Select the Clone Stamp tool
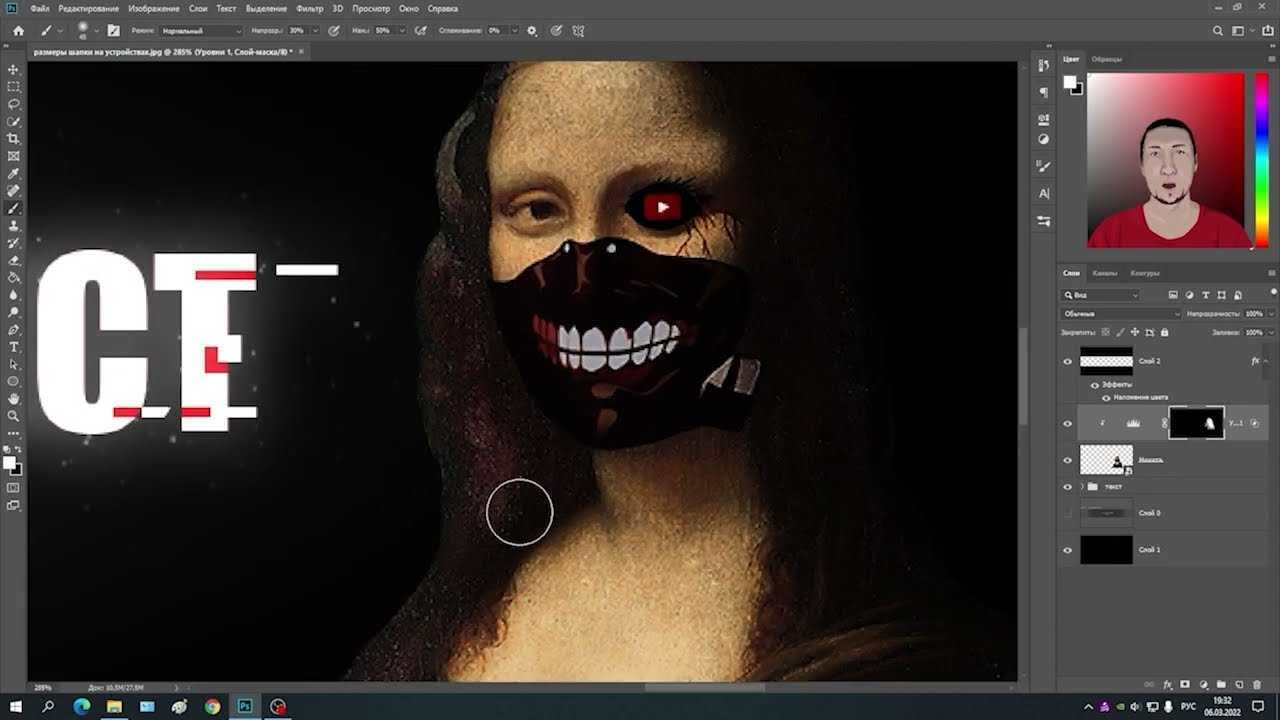This screenshot has width=1280, height=720. [x=14, y=225]
